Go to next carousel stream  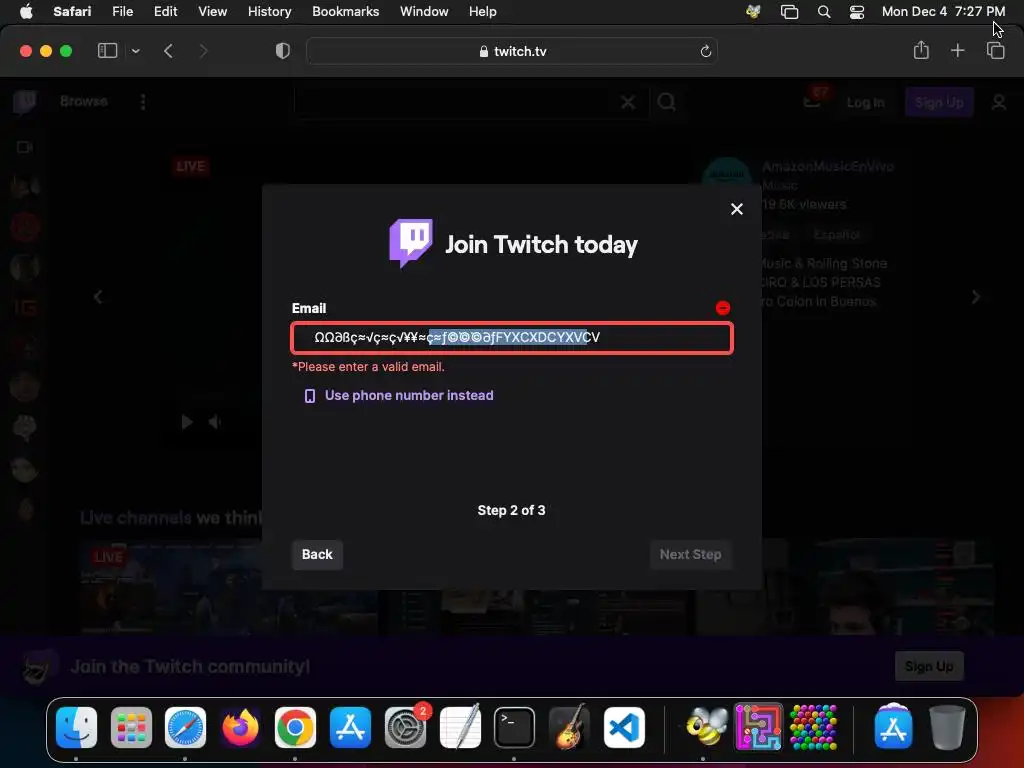[x=976, y=297]
